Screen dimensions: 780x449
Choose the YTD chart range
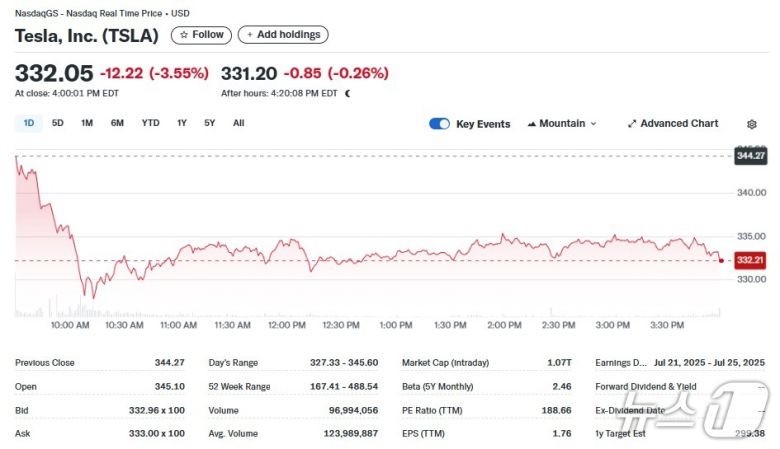click(150, 123)
